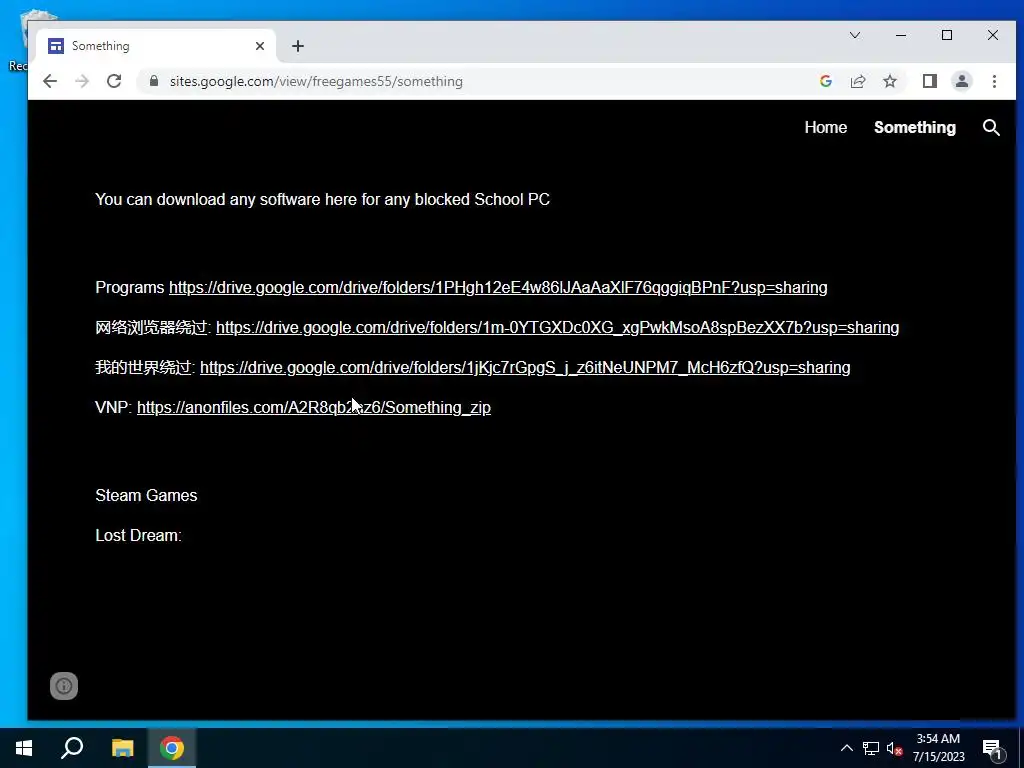1024x768 pixels.
Task: Go back with the browser back arrow
Action: 50,81
